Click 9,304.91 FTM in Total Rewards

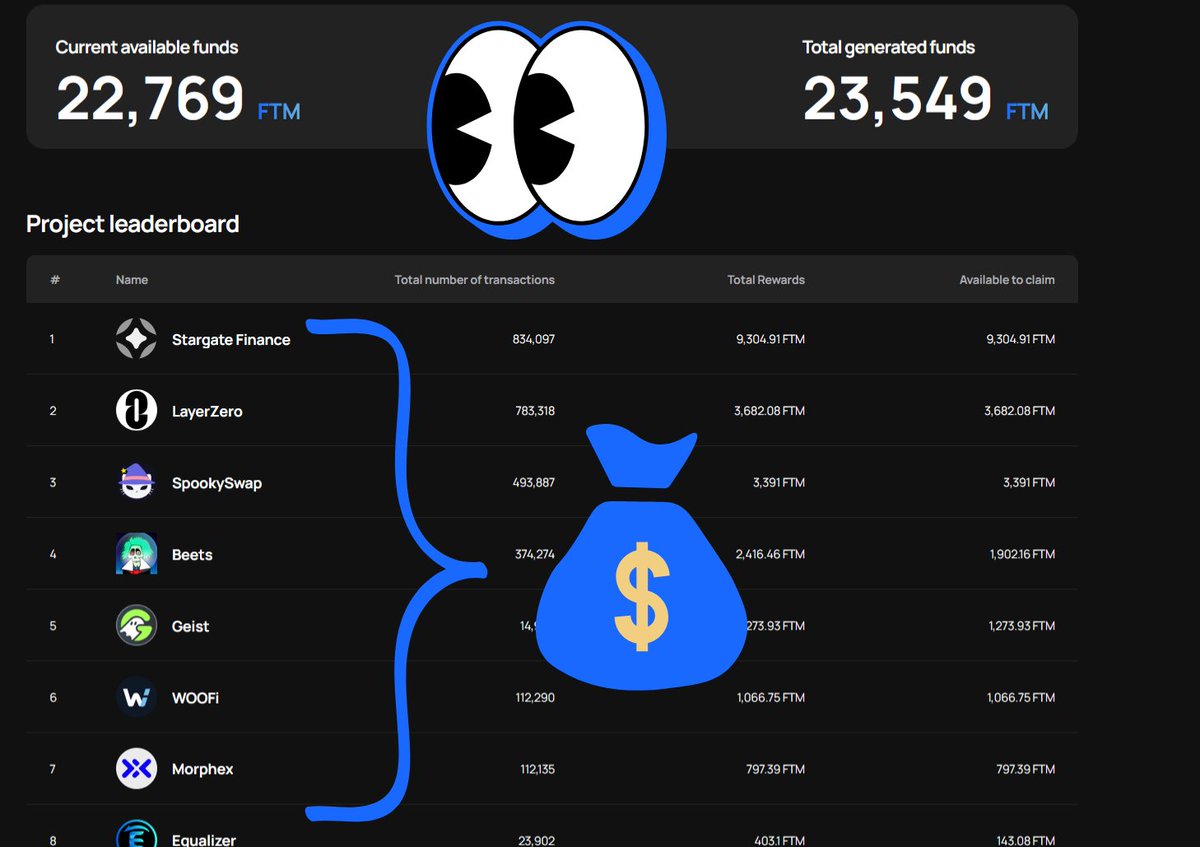pyautogui.click(x=770, y=339)
